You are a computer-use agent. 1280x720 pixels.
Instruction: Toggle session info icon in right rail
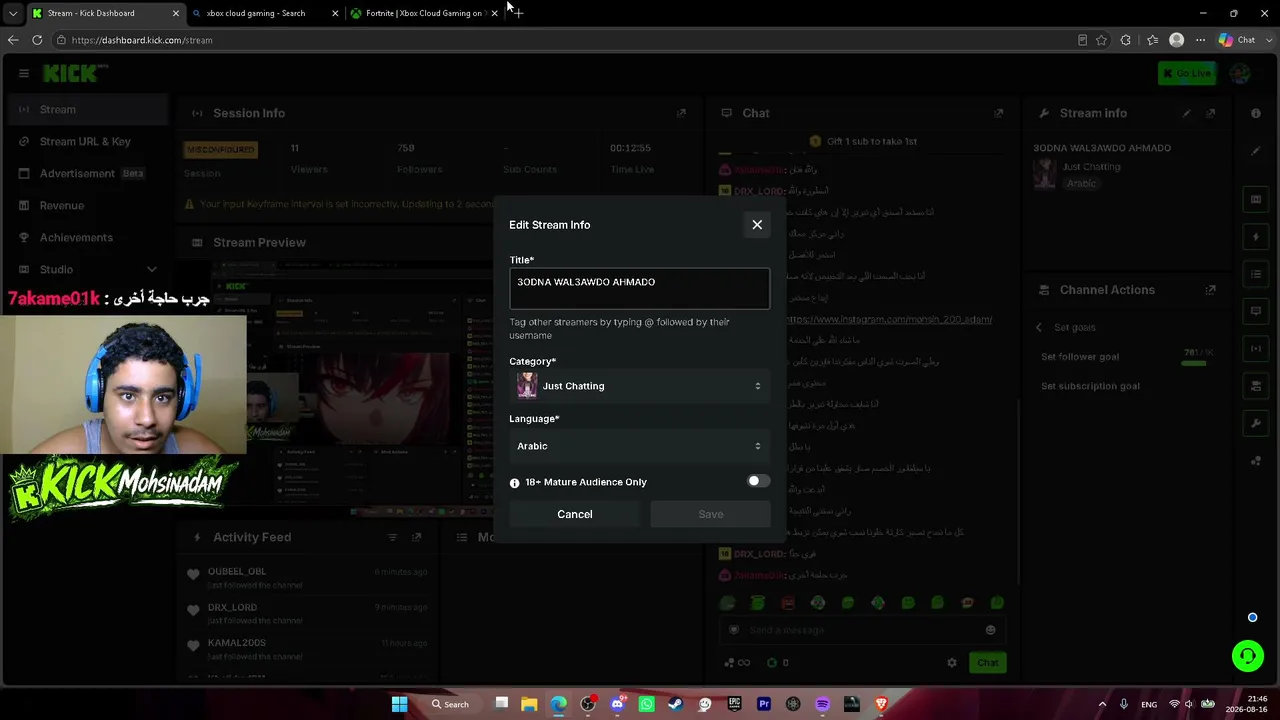click(x=1256, y=348)
